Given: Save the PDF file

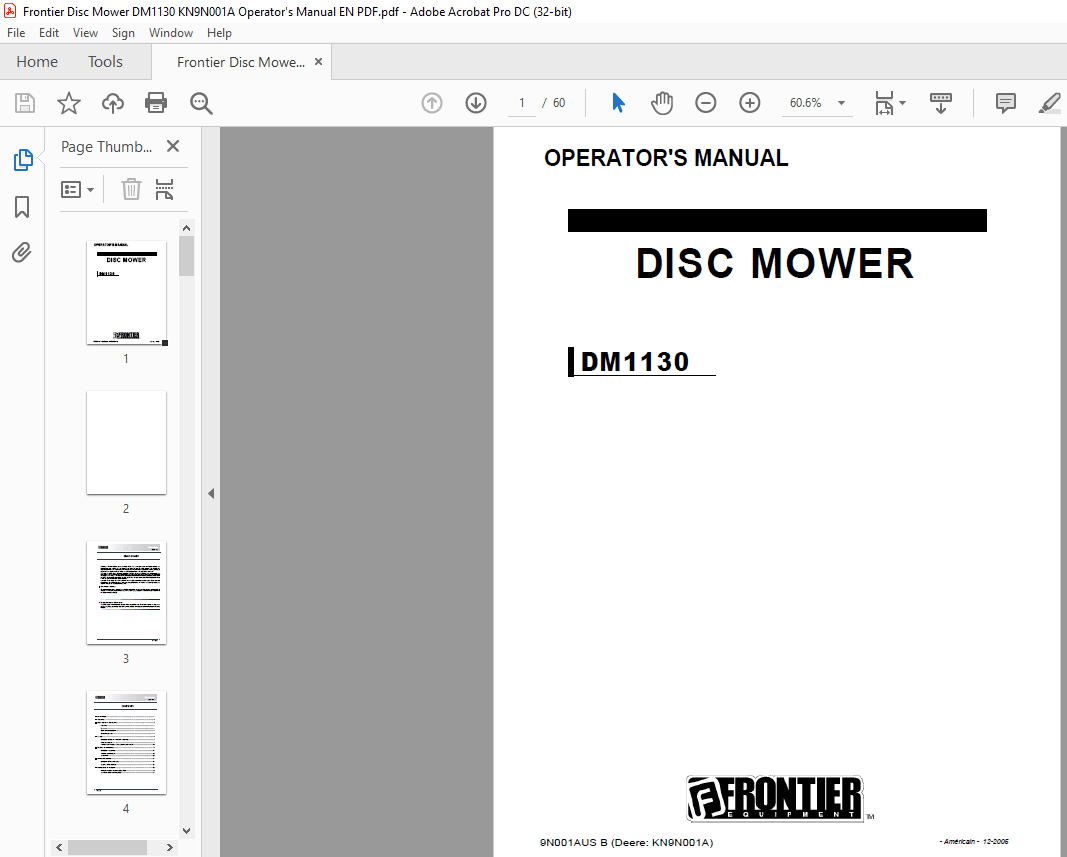Looking at the screenshot, I should [24, 103].
